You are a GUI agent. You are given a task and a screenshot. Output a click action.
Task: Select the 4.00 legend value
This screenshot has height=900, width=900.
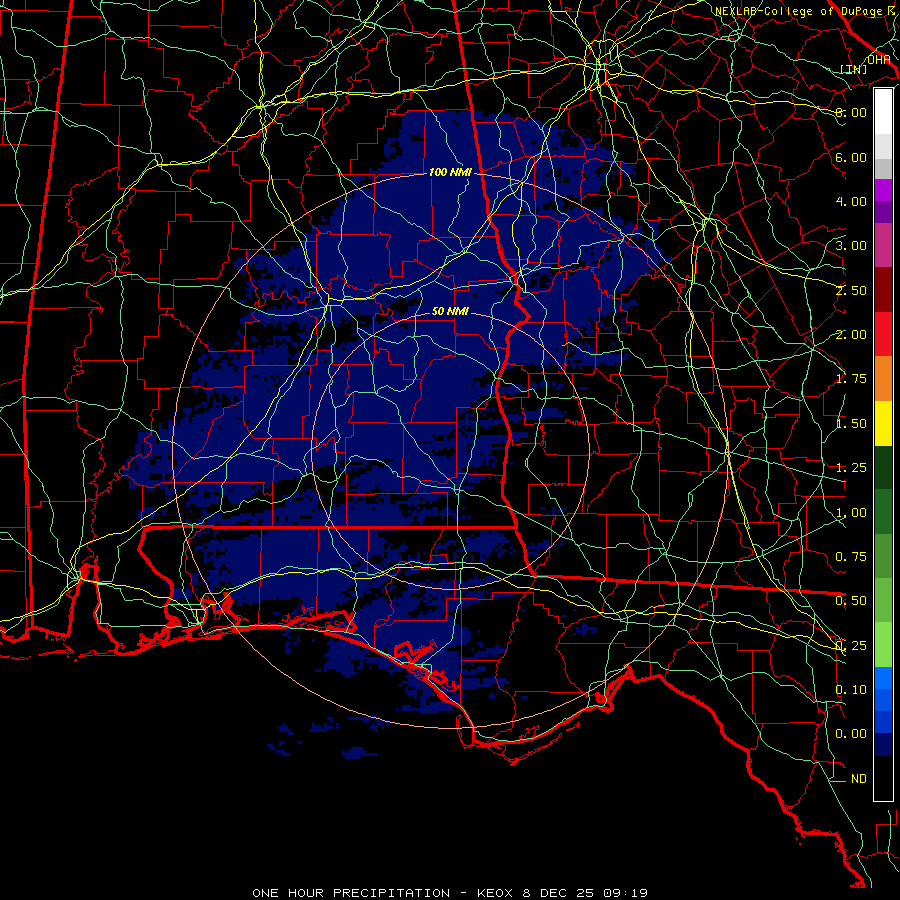point(851,201)
